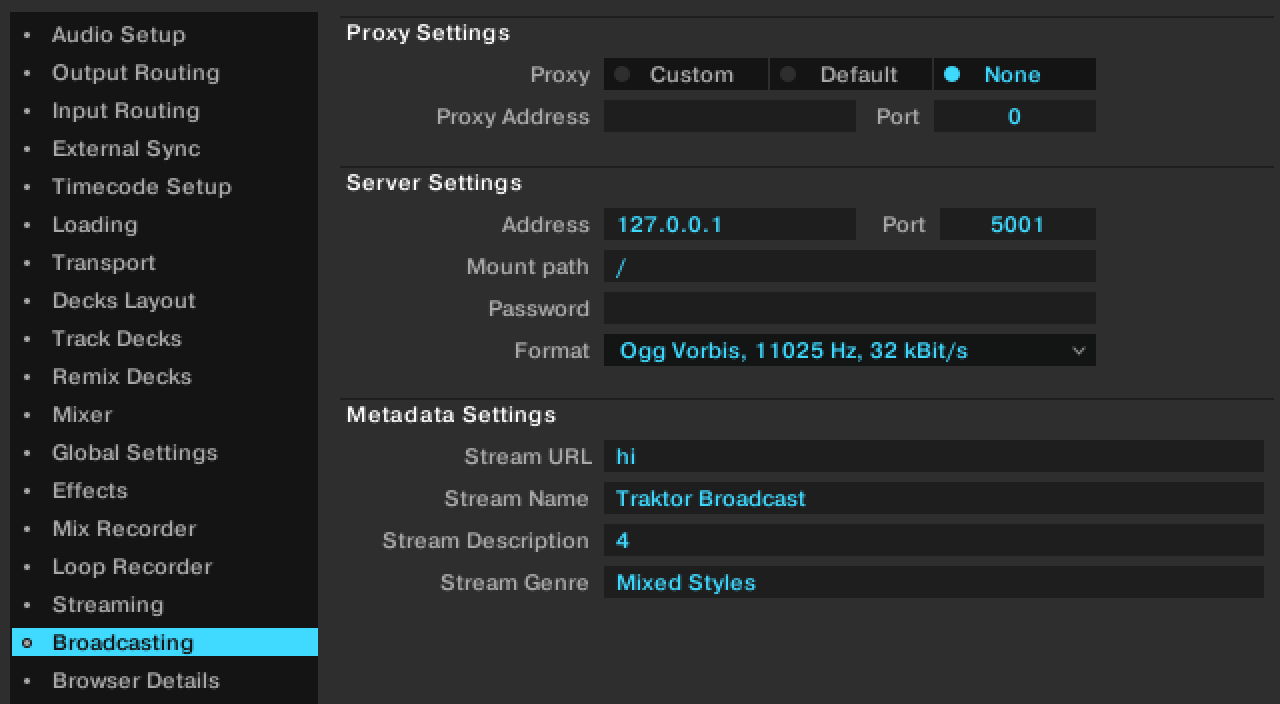The image size is (1280, 704).
Task: Select the Broadcasting preferences page
Action: pyautogui.click(x=124, y=643)
